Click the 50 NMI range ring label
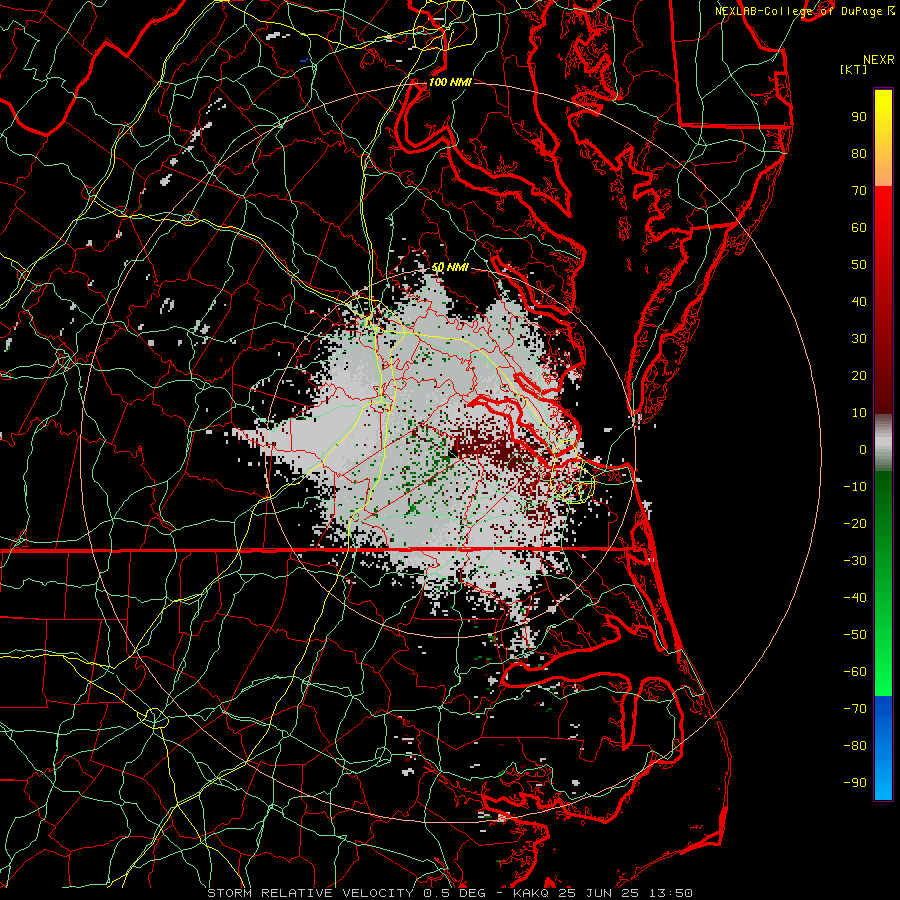Screen dimensions: 900x900 click(450, 267)
